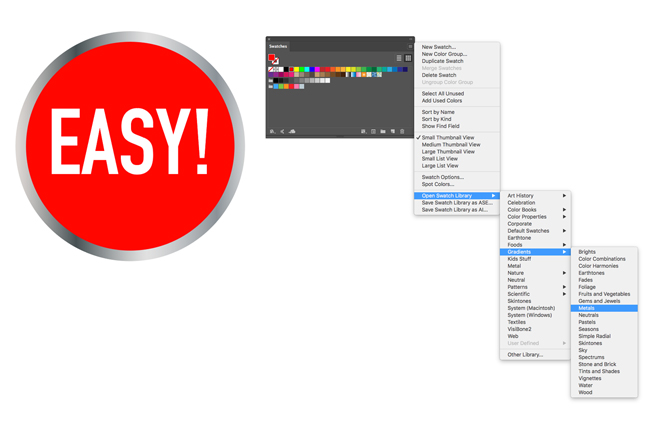650x441 pixels.
Task: Choose Metals from the Gradients submenu
Action: coord(588,308)
